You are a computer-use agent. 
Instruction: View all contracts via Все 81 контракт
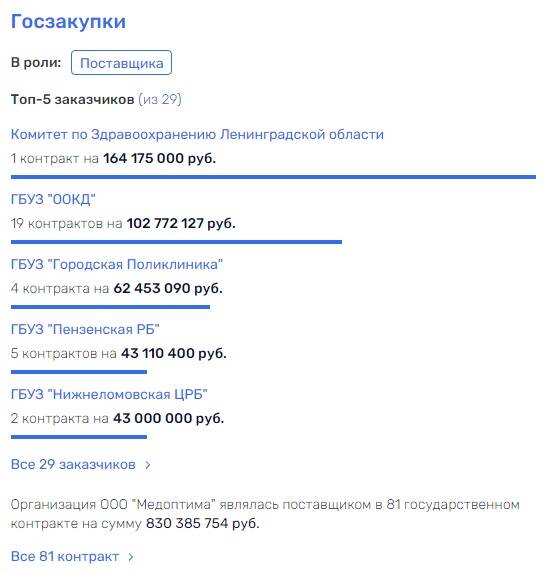pos(65,557)
